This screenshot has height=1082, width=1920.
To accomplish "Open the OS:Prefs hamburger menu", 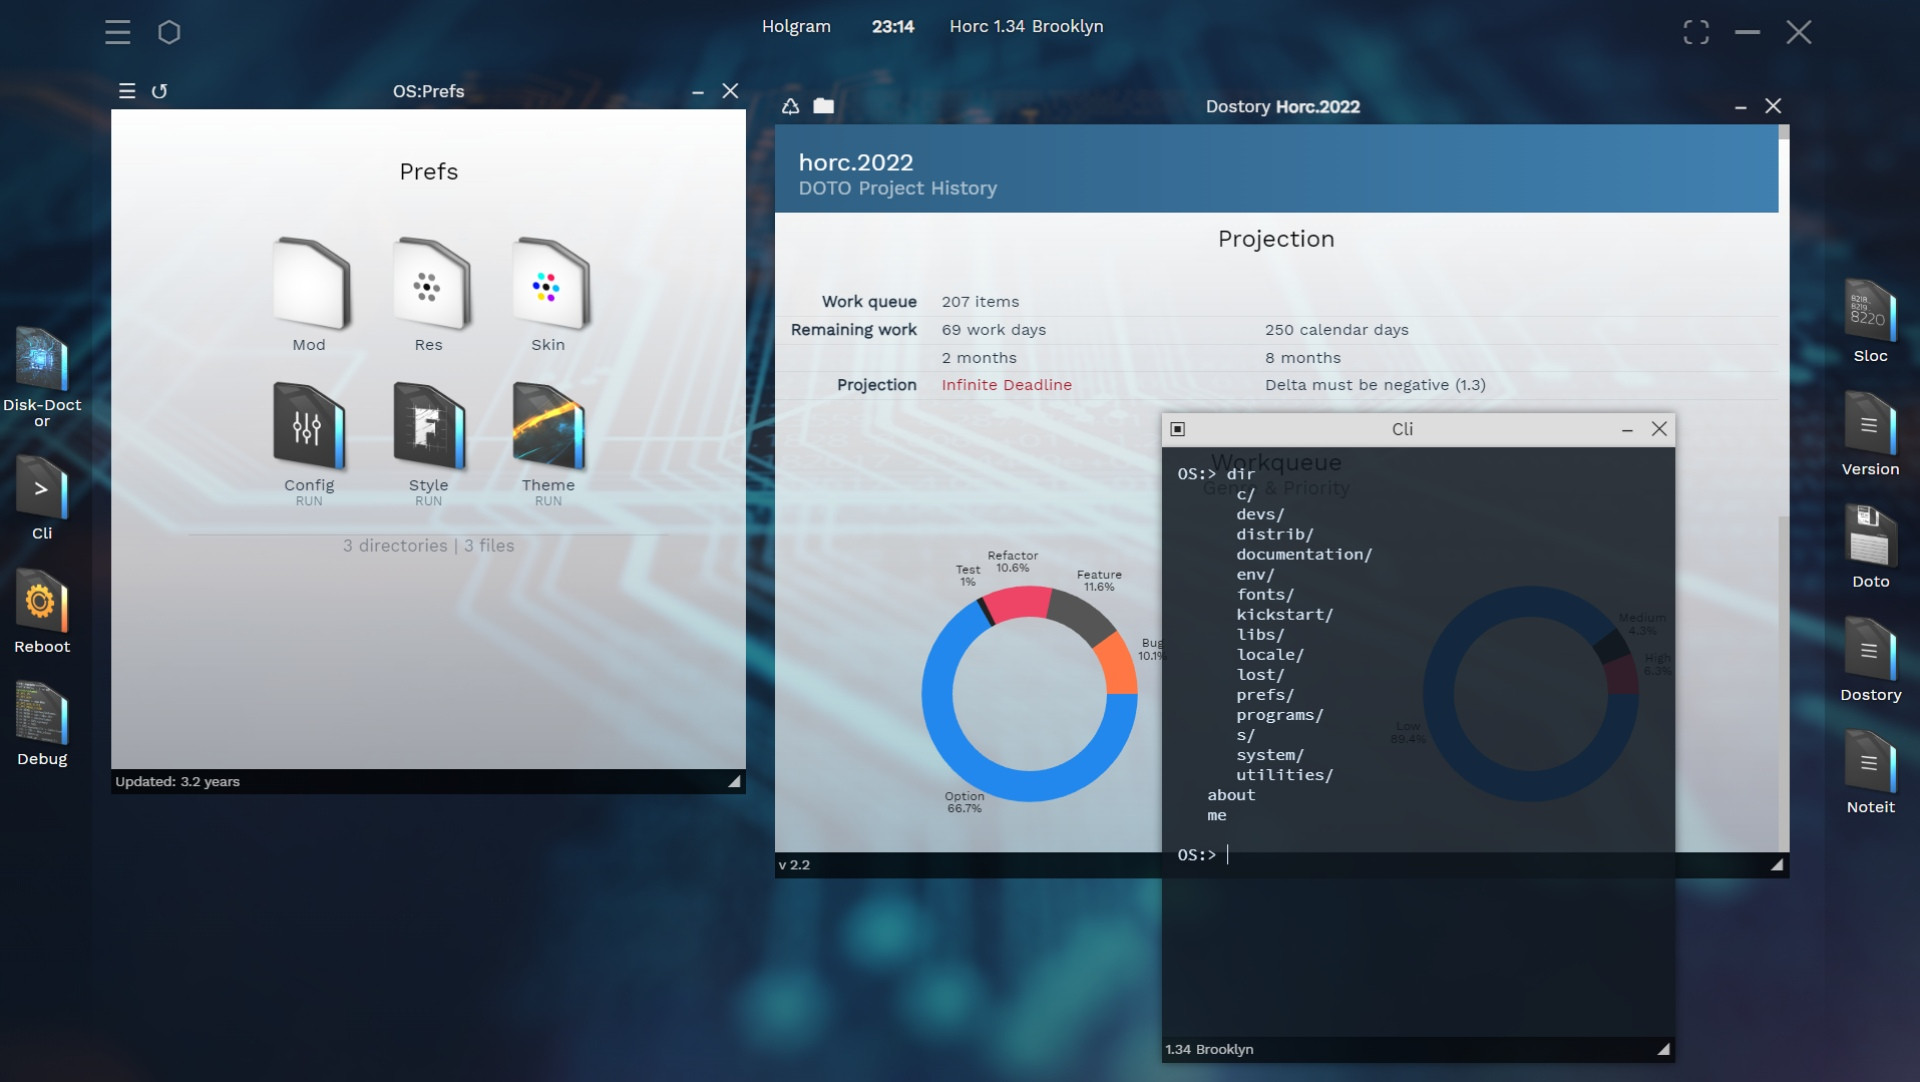I will point(127,91).
